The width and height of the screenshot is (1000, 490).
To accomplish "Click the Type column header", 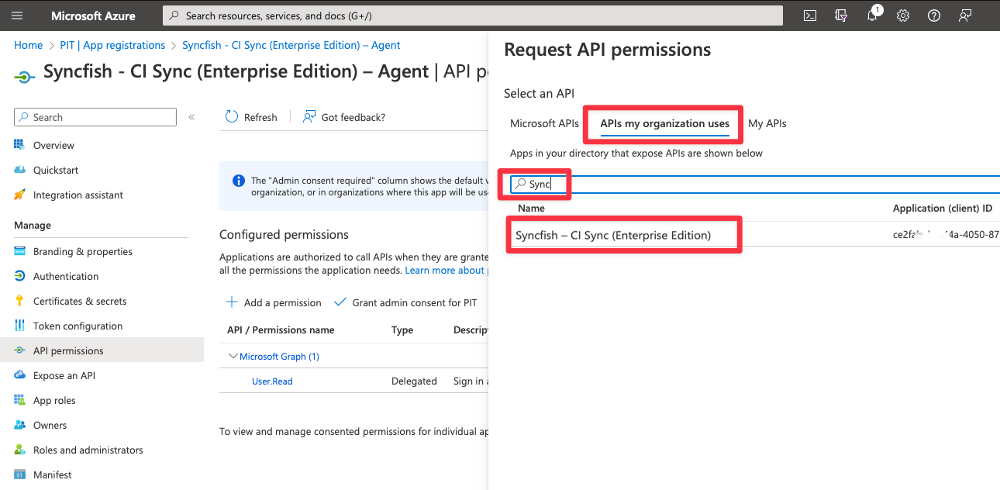I will click(x=402, y=330).
